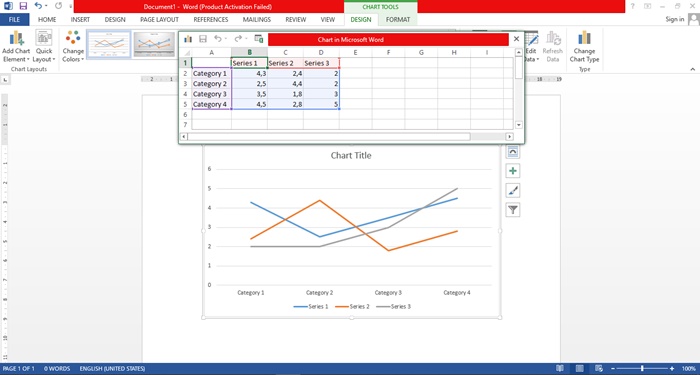The width and height of the screenshot is (700, 375).
Task: Click the Change Chart Type icon
Action: [584, 46]
